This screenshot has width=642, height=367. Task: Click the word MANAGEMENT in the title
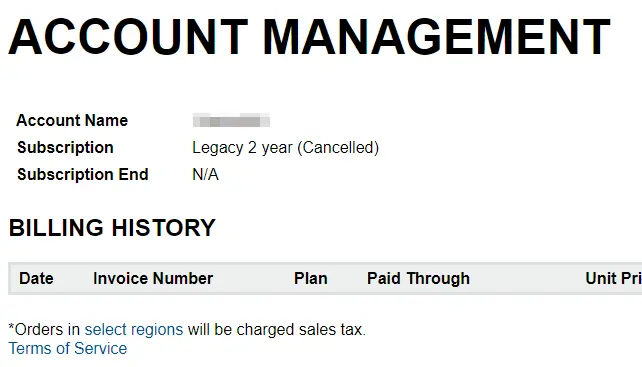[436, 37]
